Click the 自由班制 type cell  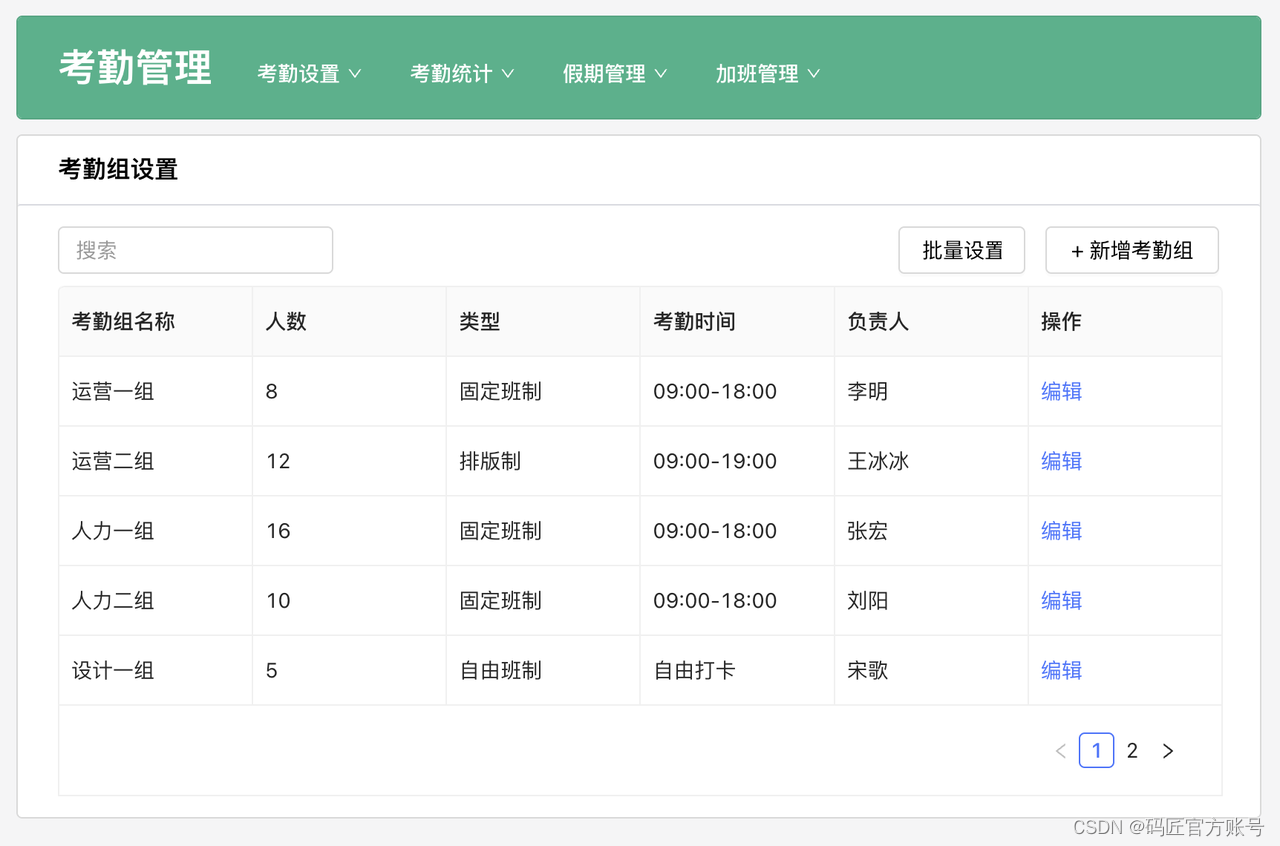pos(543,670)
